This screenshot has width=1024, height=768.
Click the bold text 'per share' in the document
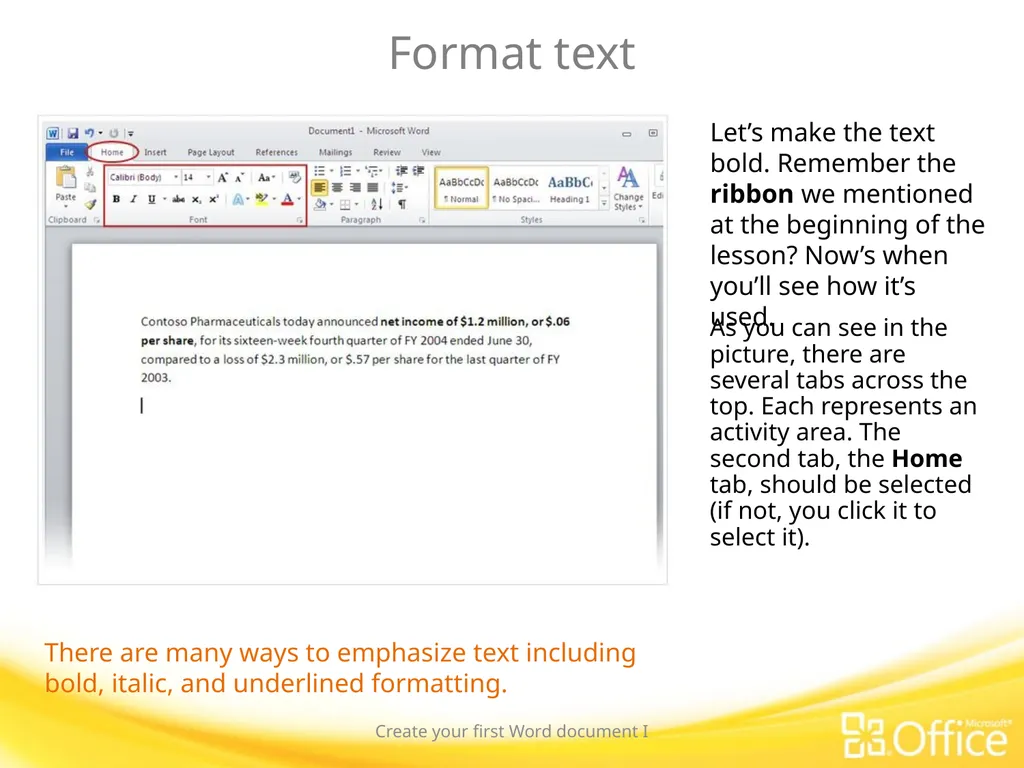click(167, 340)
